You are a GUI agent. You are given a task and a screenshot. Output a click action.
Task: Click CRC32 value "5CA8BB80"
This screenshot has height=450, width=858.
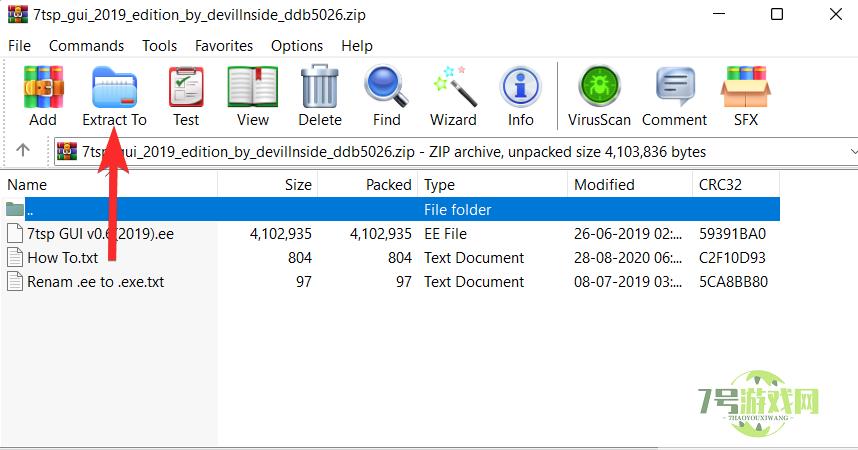tap(733, 282)
